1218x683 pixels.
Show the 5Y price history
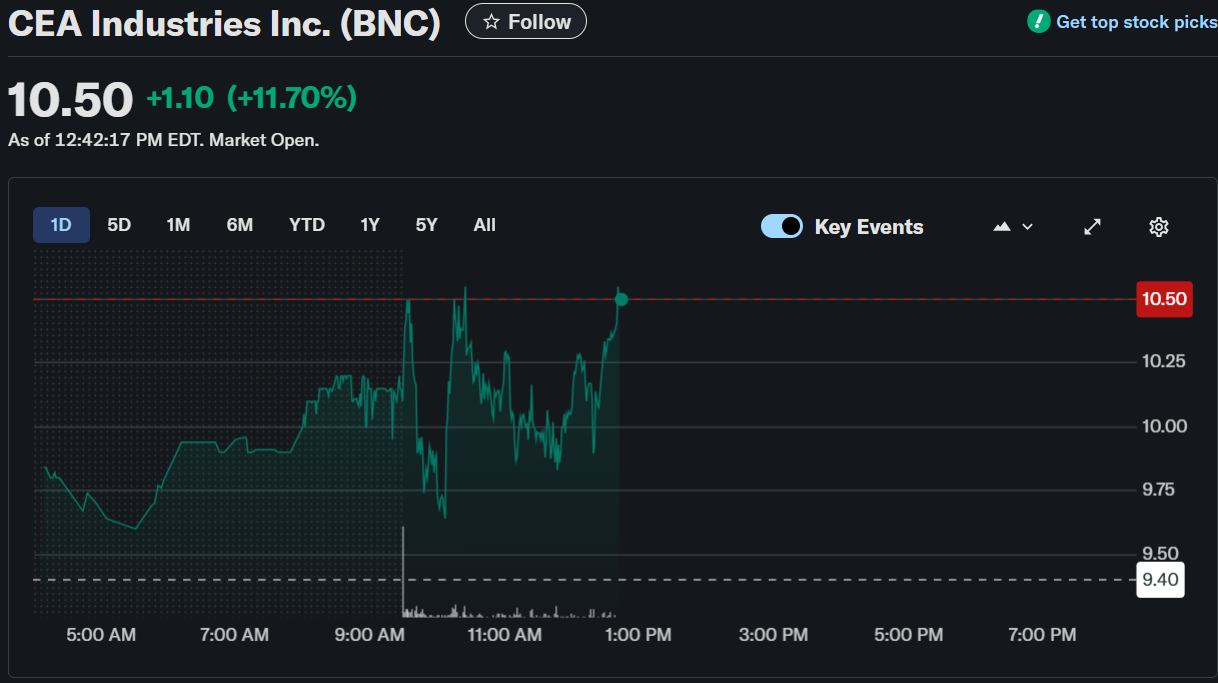tap(427, 225)
